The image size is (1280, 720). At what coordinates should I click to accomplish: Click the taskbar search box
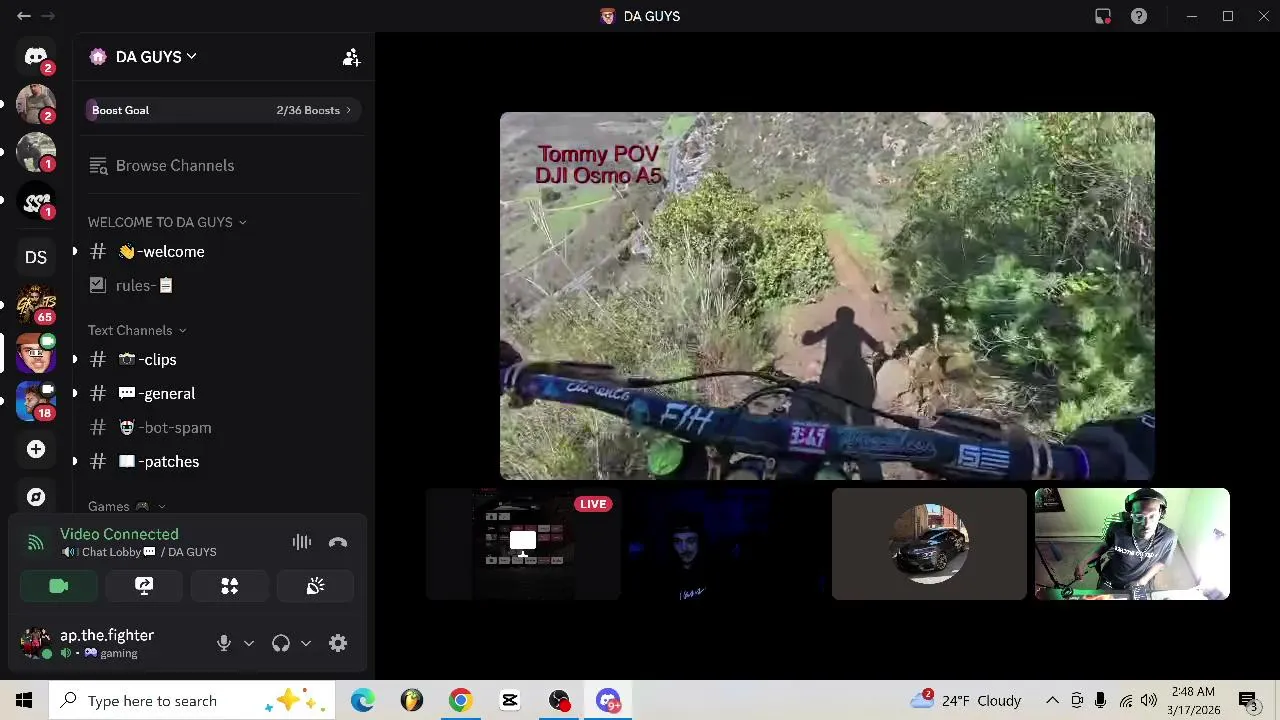click(x=193, y=701)
